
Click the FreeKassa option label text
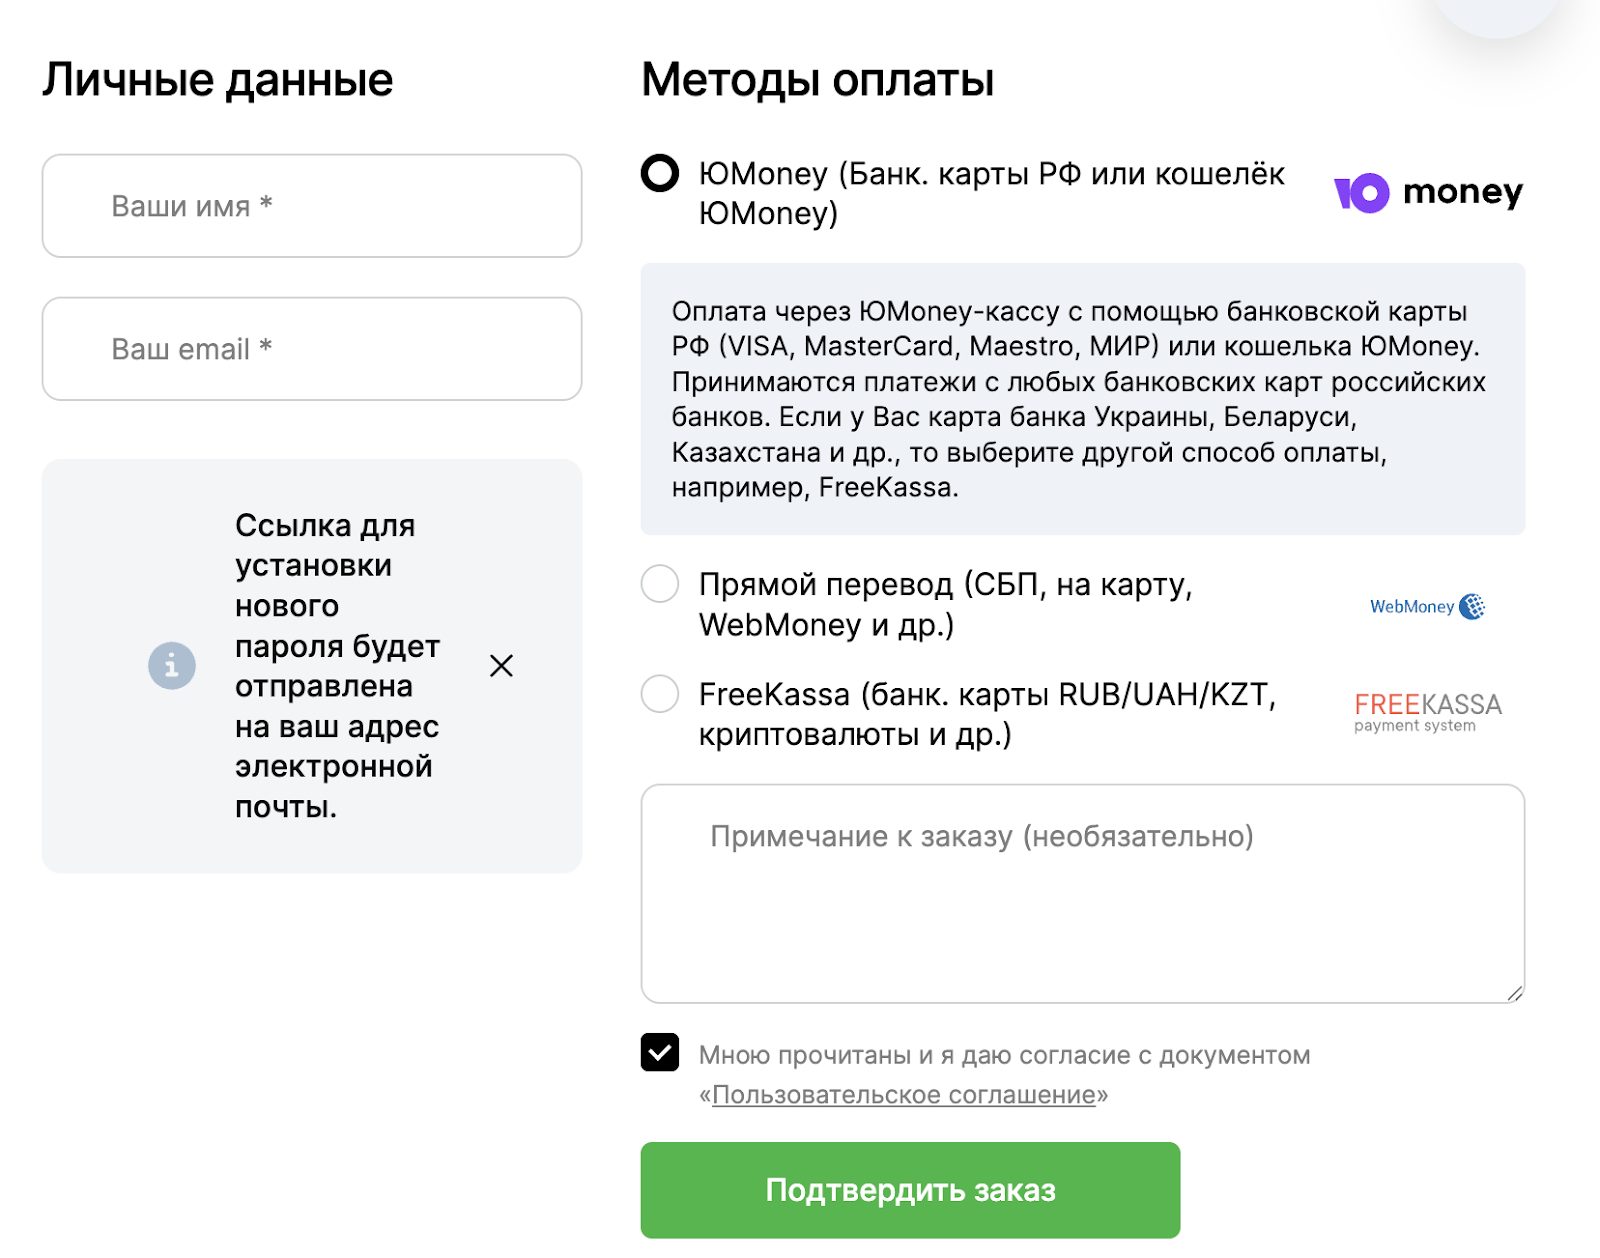tap(987, 714)
